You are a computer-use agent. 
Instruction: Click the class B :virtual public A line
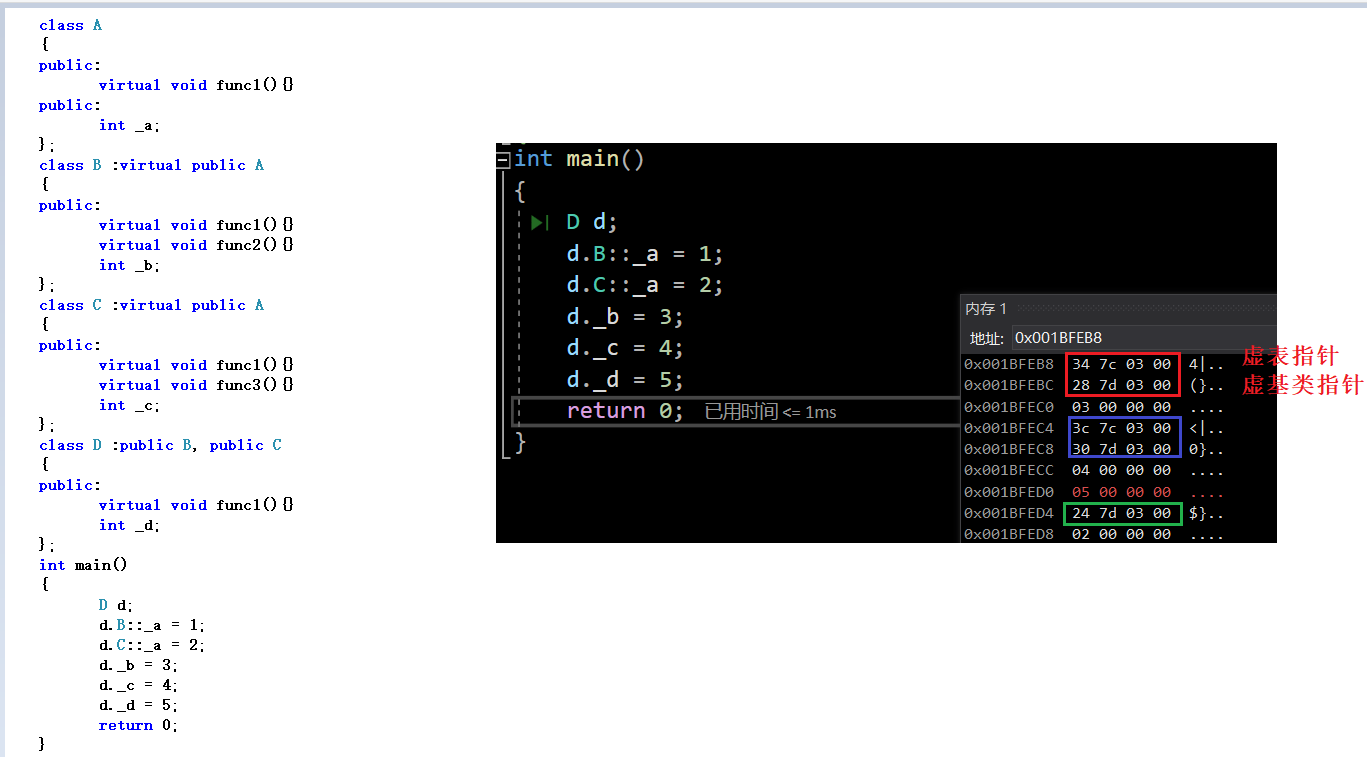pos(151,165)
